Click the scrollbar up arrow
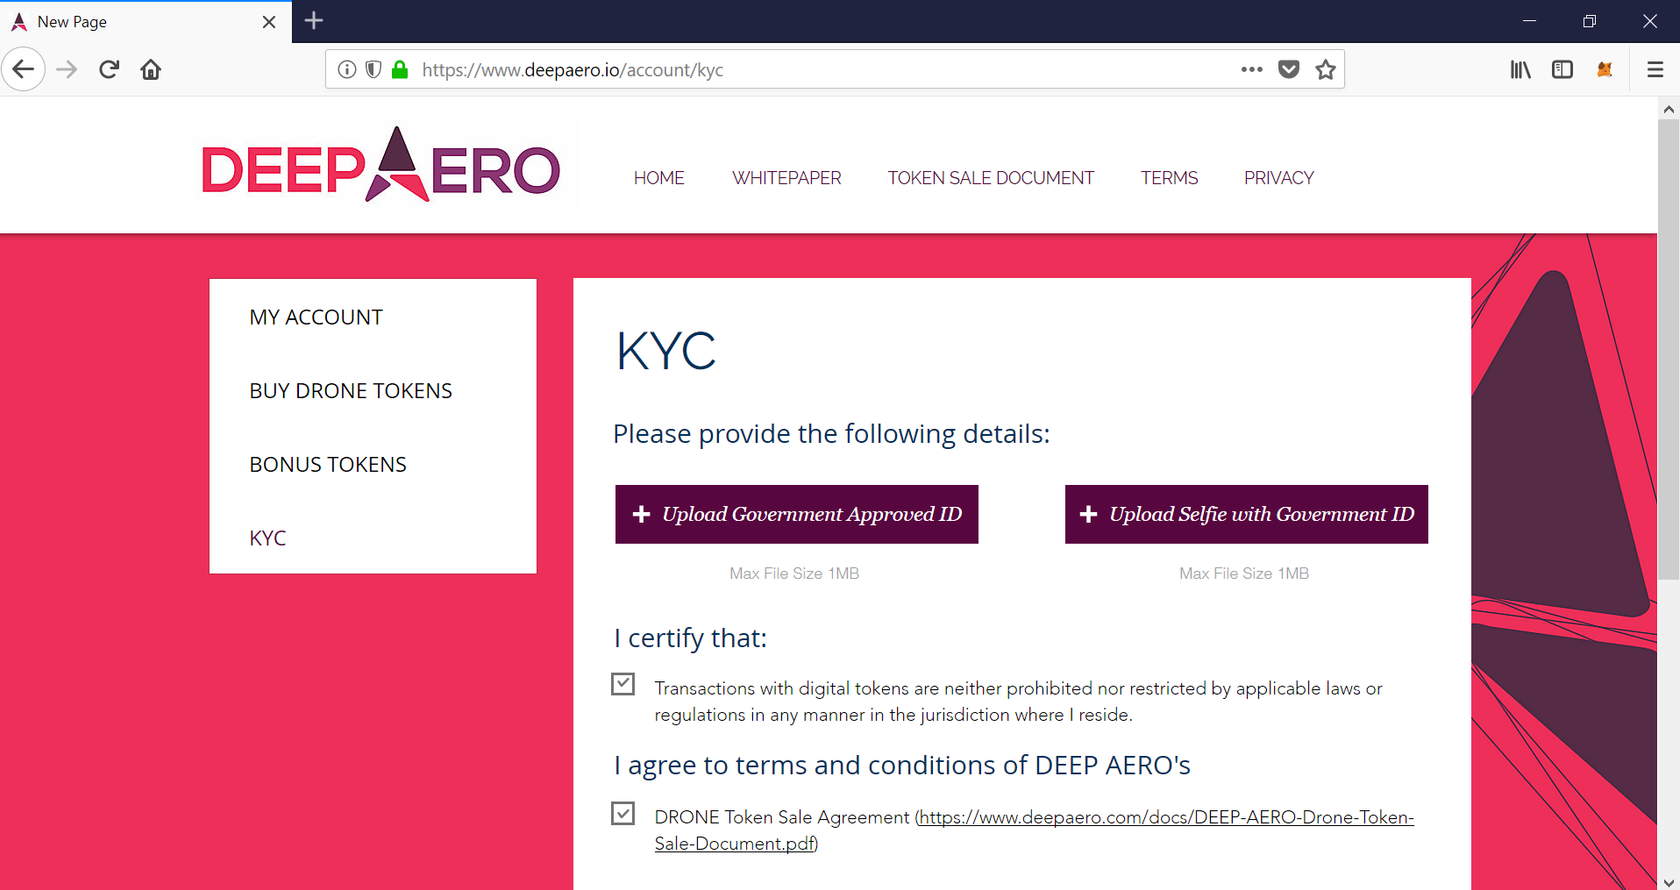 tap(1668, 108)
